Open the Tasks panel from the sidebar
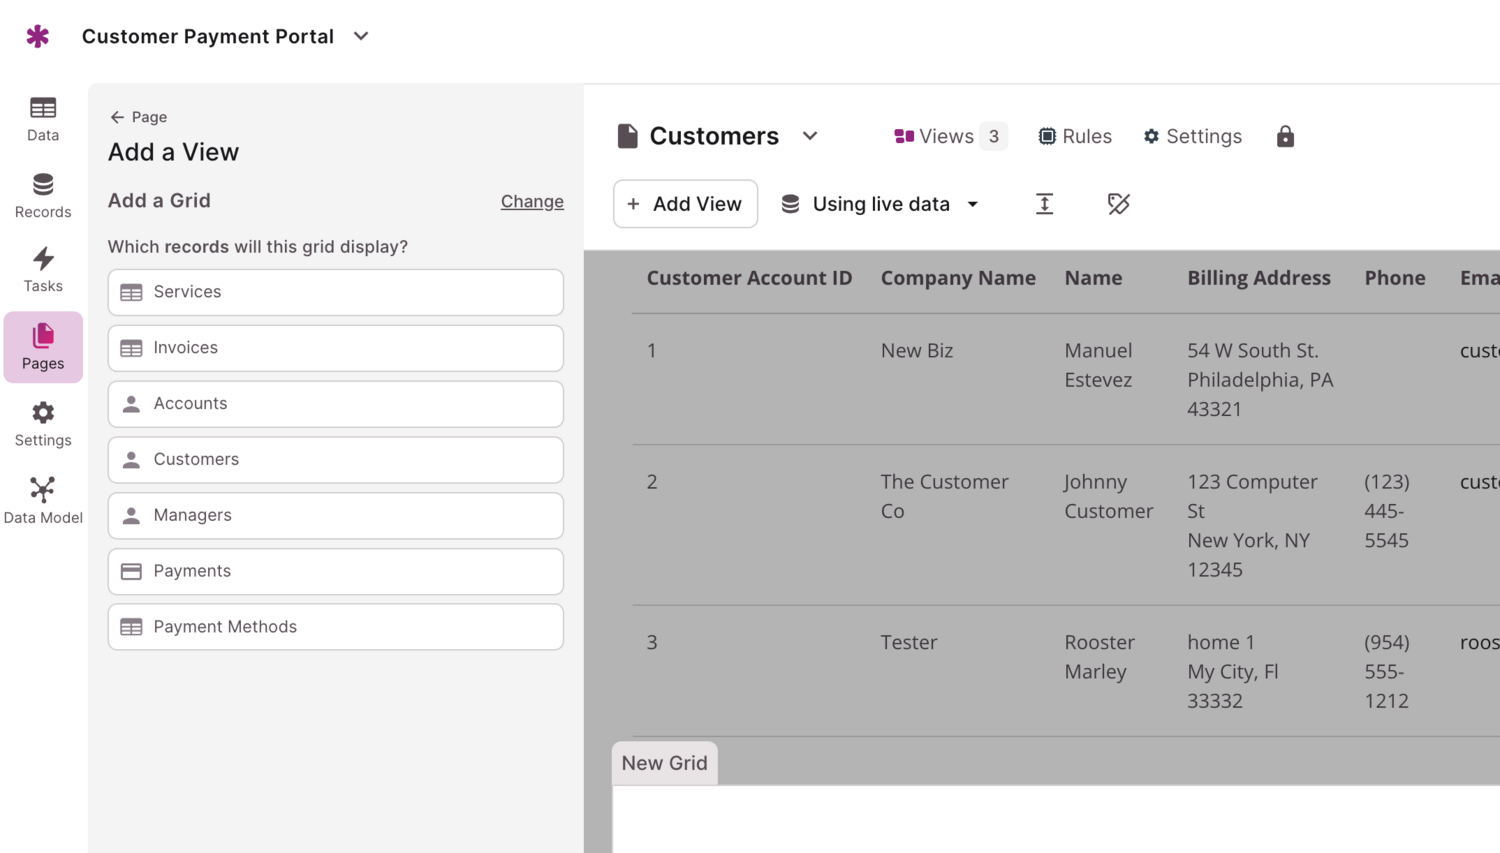Screen dimensions: 1500x853 pyautogui.click(x=42, y=268)
